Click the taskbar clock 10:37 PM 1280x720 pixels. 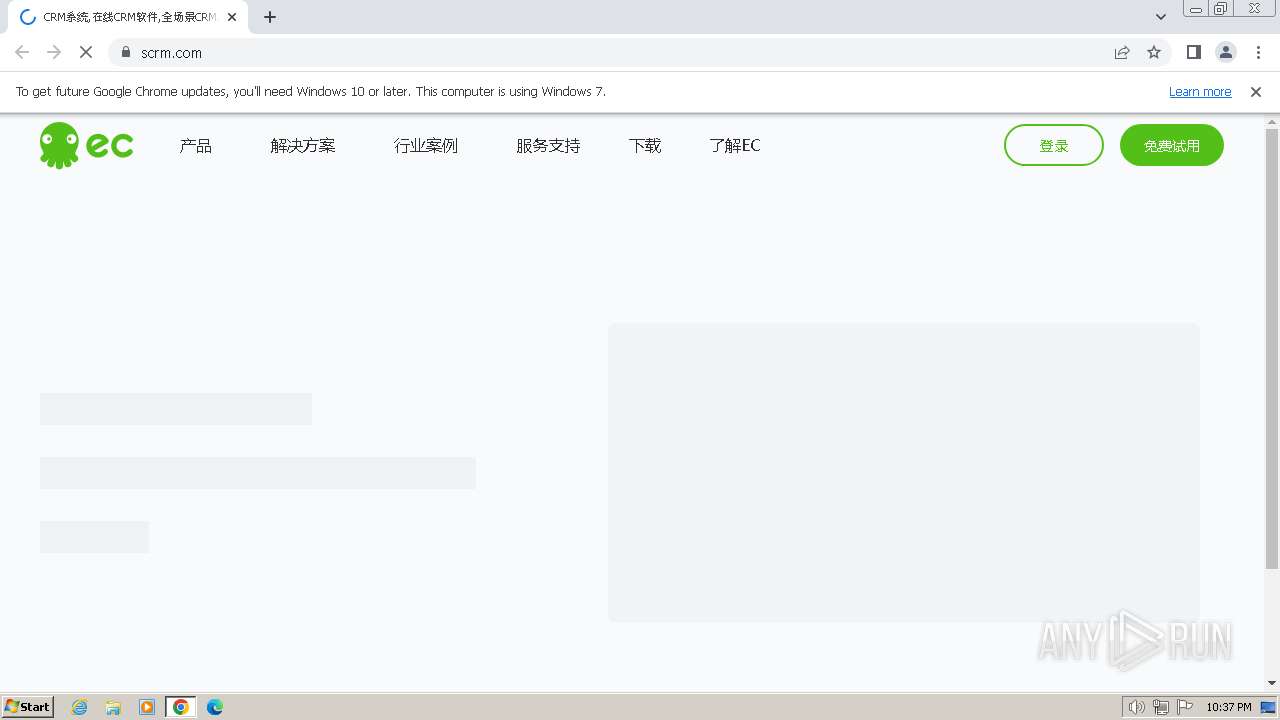coord(1228,707)
